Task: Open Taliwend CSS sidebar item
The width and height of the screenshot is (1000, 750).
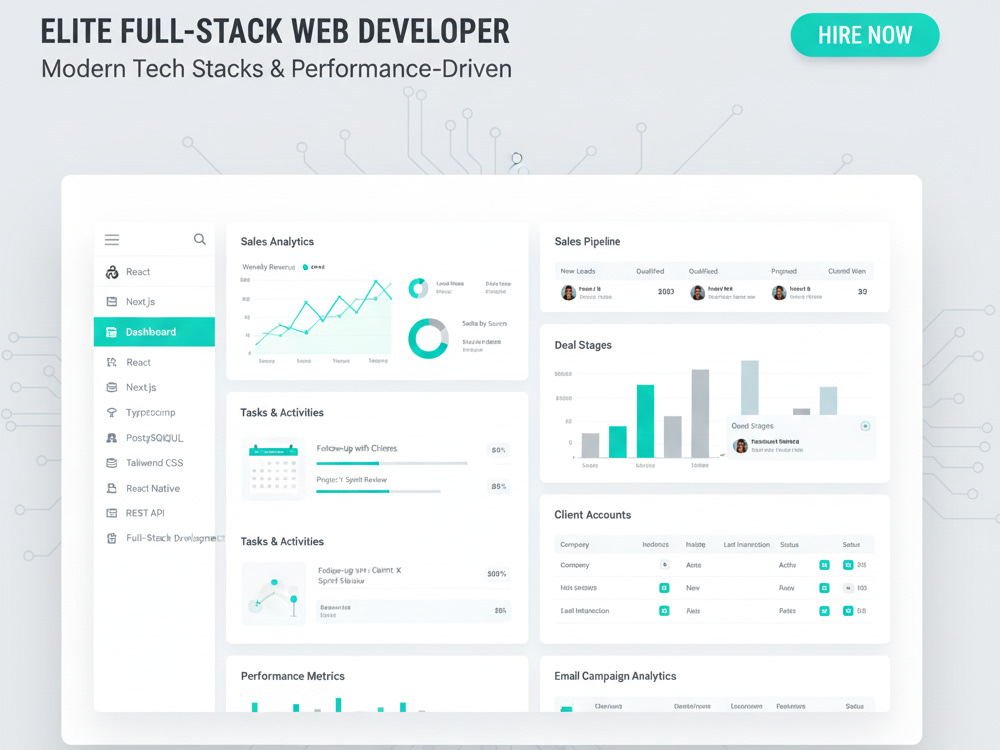Action: [x=154, y=463]
